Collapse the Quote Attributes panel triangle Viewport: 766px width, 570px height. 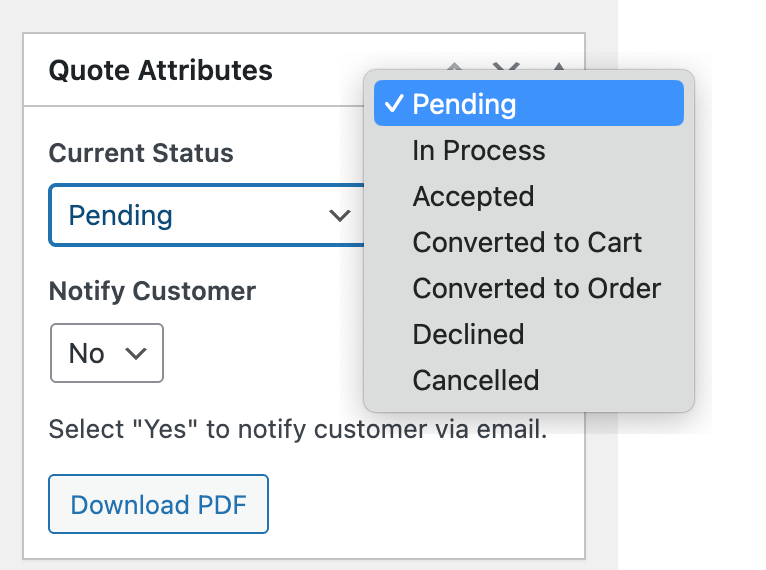(x=559, y=67)
